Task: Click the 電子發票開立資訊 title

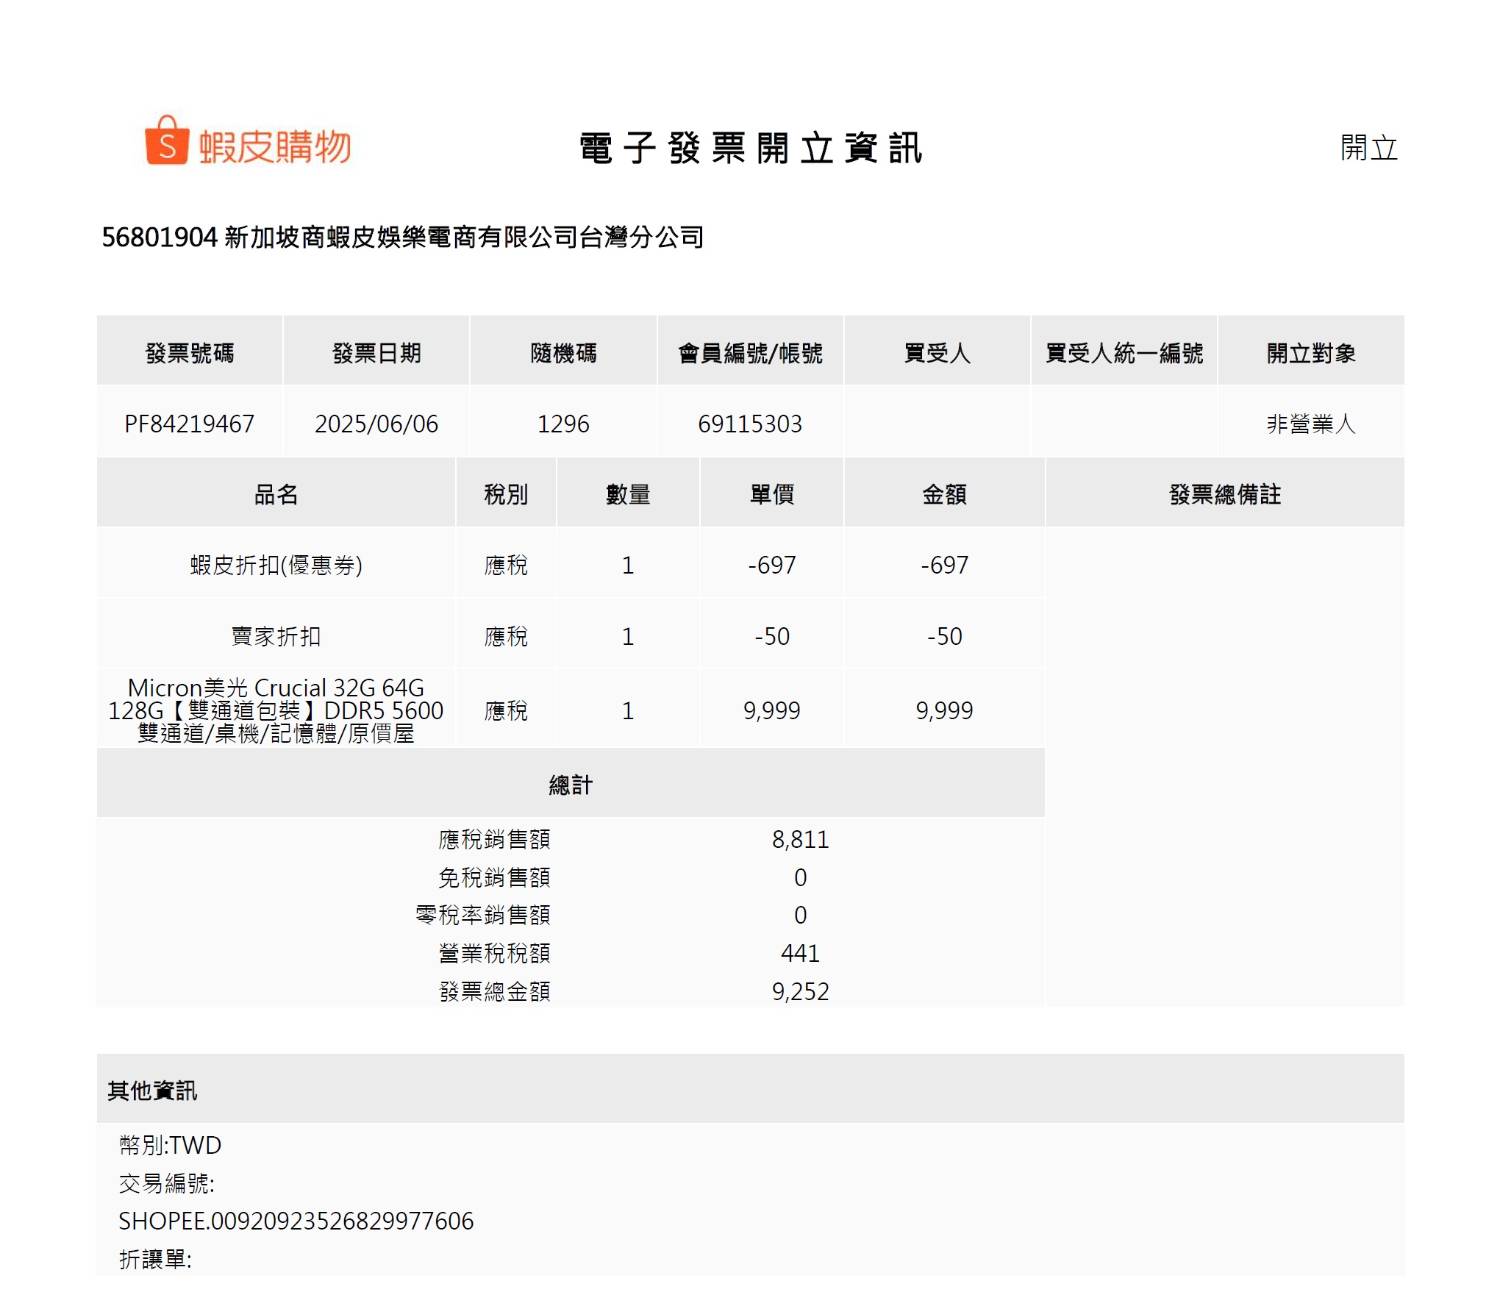Action: pyautogui.click(x=751, y=148)
